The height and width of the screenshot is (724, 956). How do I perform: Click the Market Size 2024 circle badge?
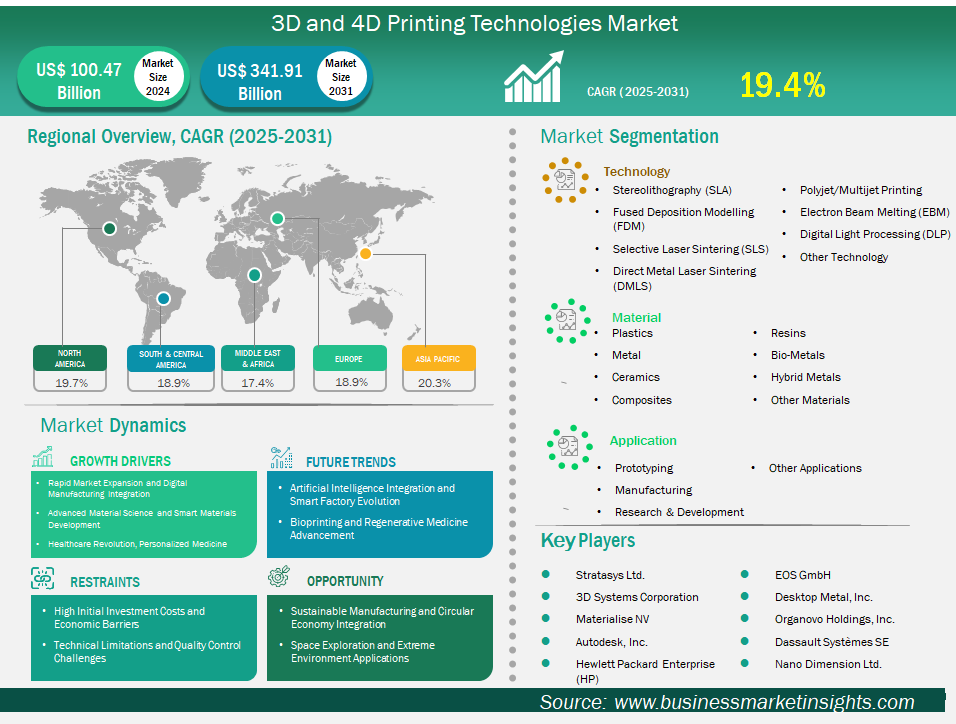[x=157, y=77]
